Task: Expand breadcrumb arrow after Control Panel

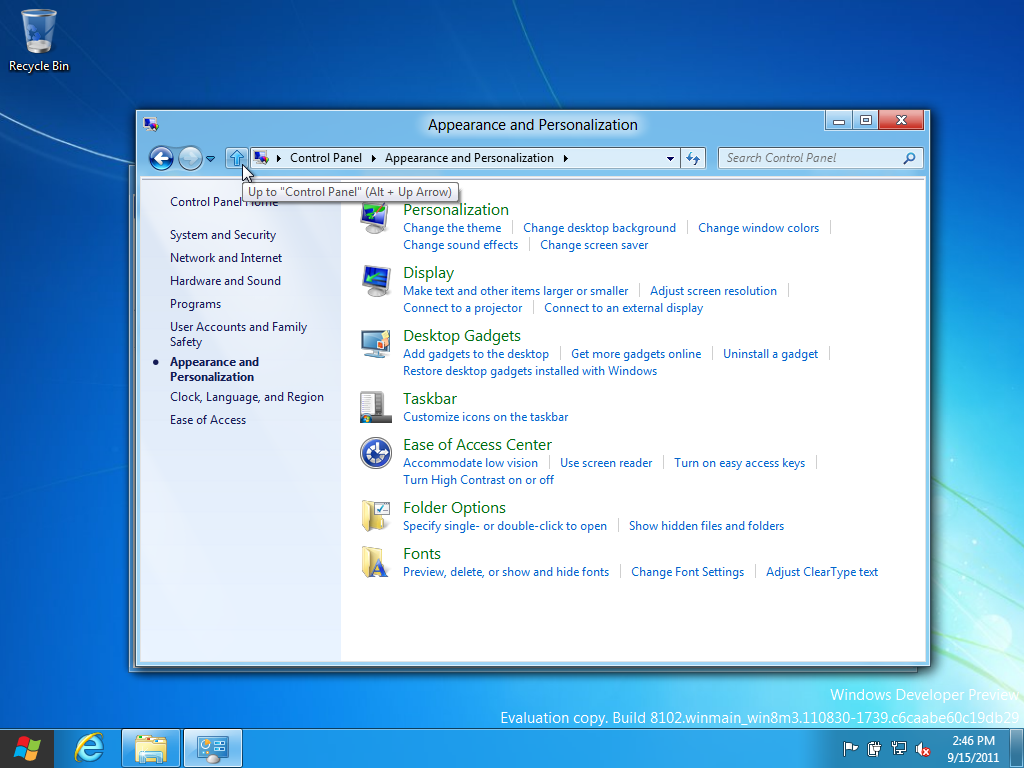Action: pyautogui.click(x=373, y=158)
